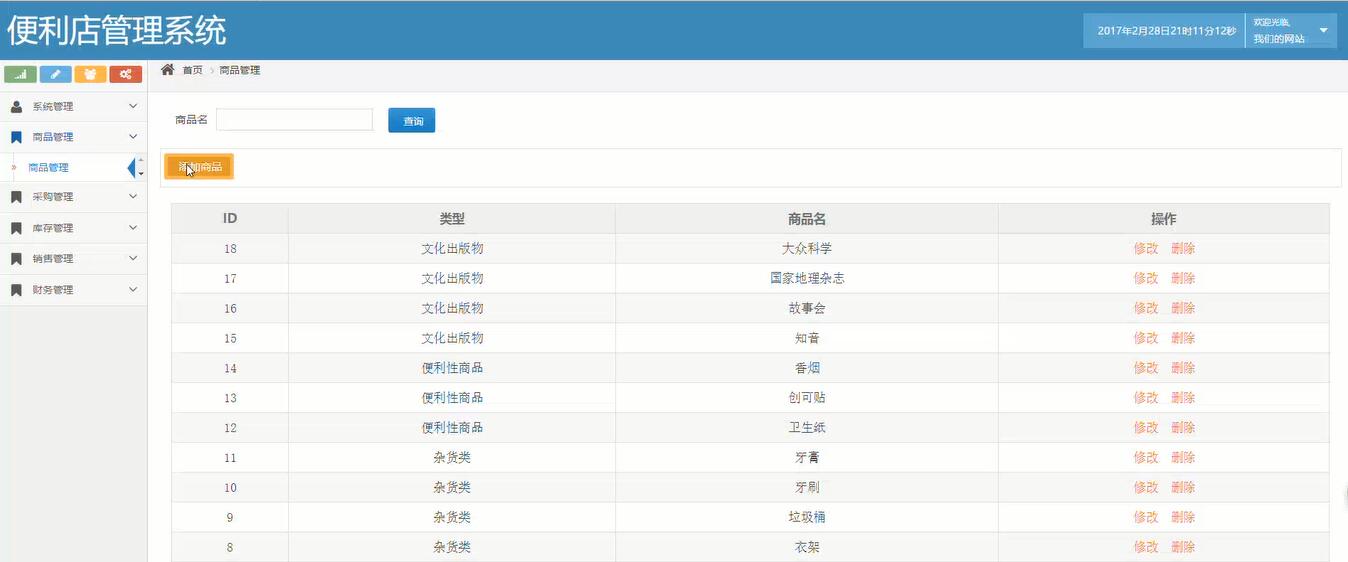Click the bookmark icon beside 库存管理
This screenshot has height=562, width=1348.
click(x=16, y=228)
